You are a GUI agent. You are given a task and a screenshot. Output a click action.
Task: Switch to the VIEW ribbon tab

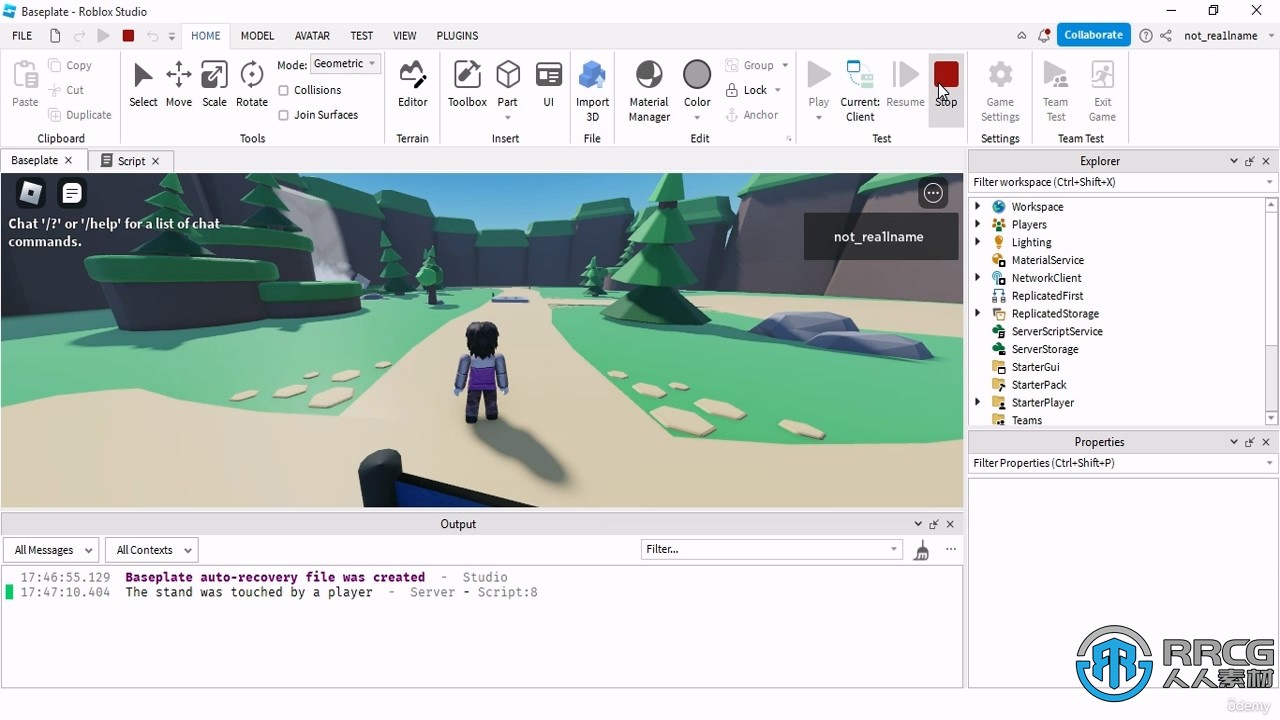(x=405, y=35)
